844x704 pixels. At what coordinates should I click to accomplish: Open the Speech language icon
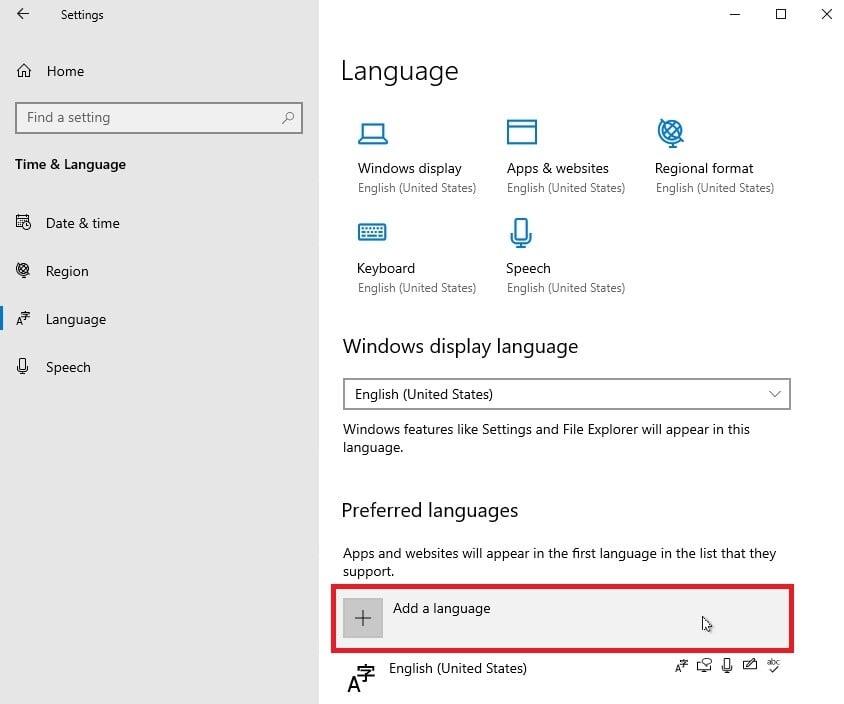tap(521, 231)
